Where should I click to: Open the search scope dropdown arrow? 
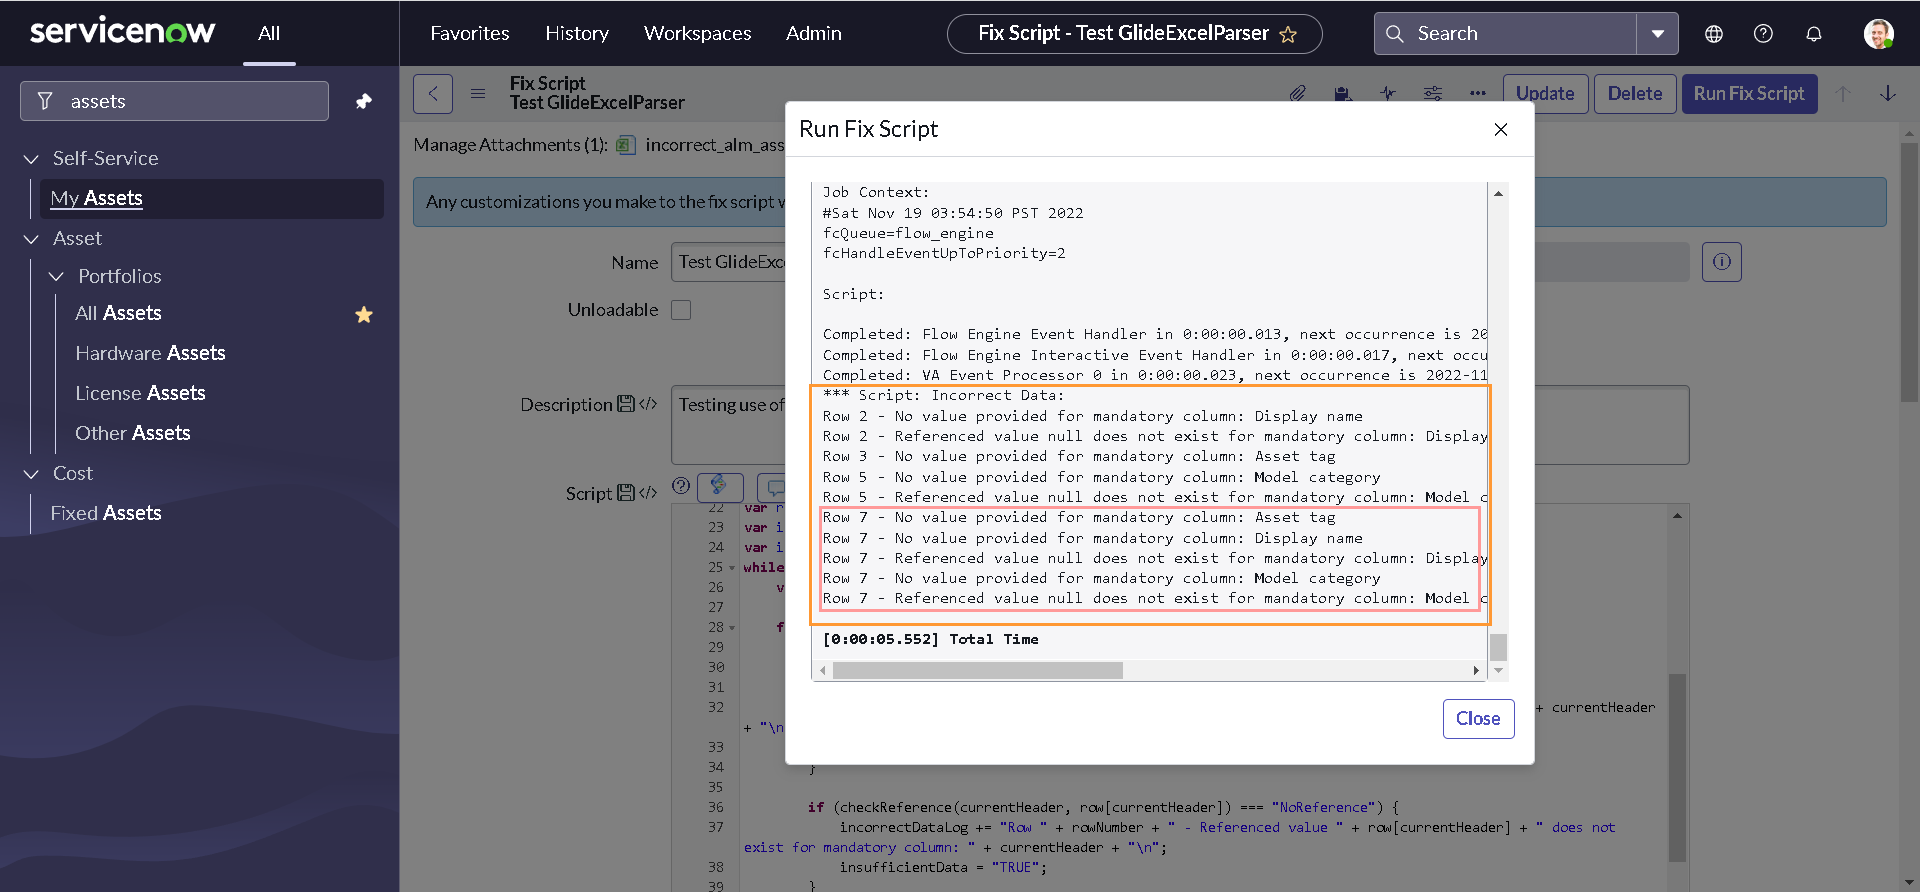[1658, 34]
